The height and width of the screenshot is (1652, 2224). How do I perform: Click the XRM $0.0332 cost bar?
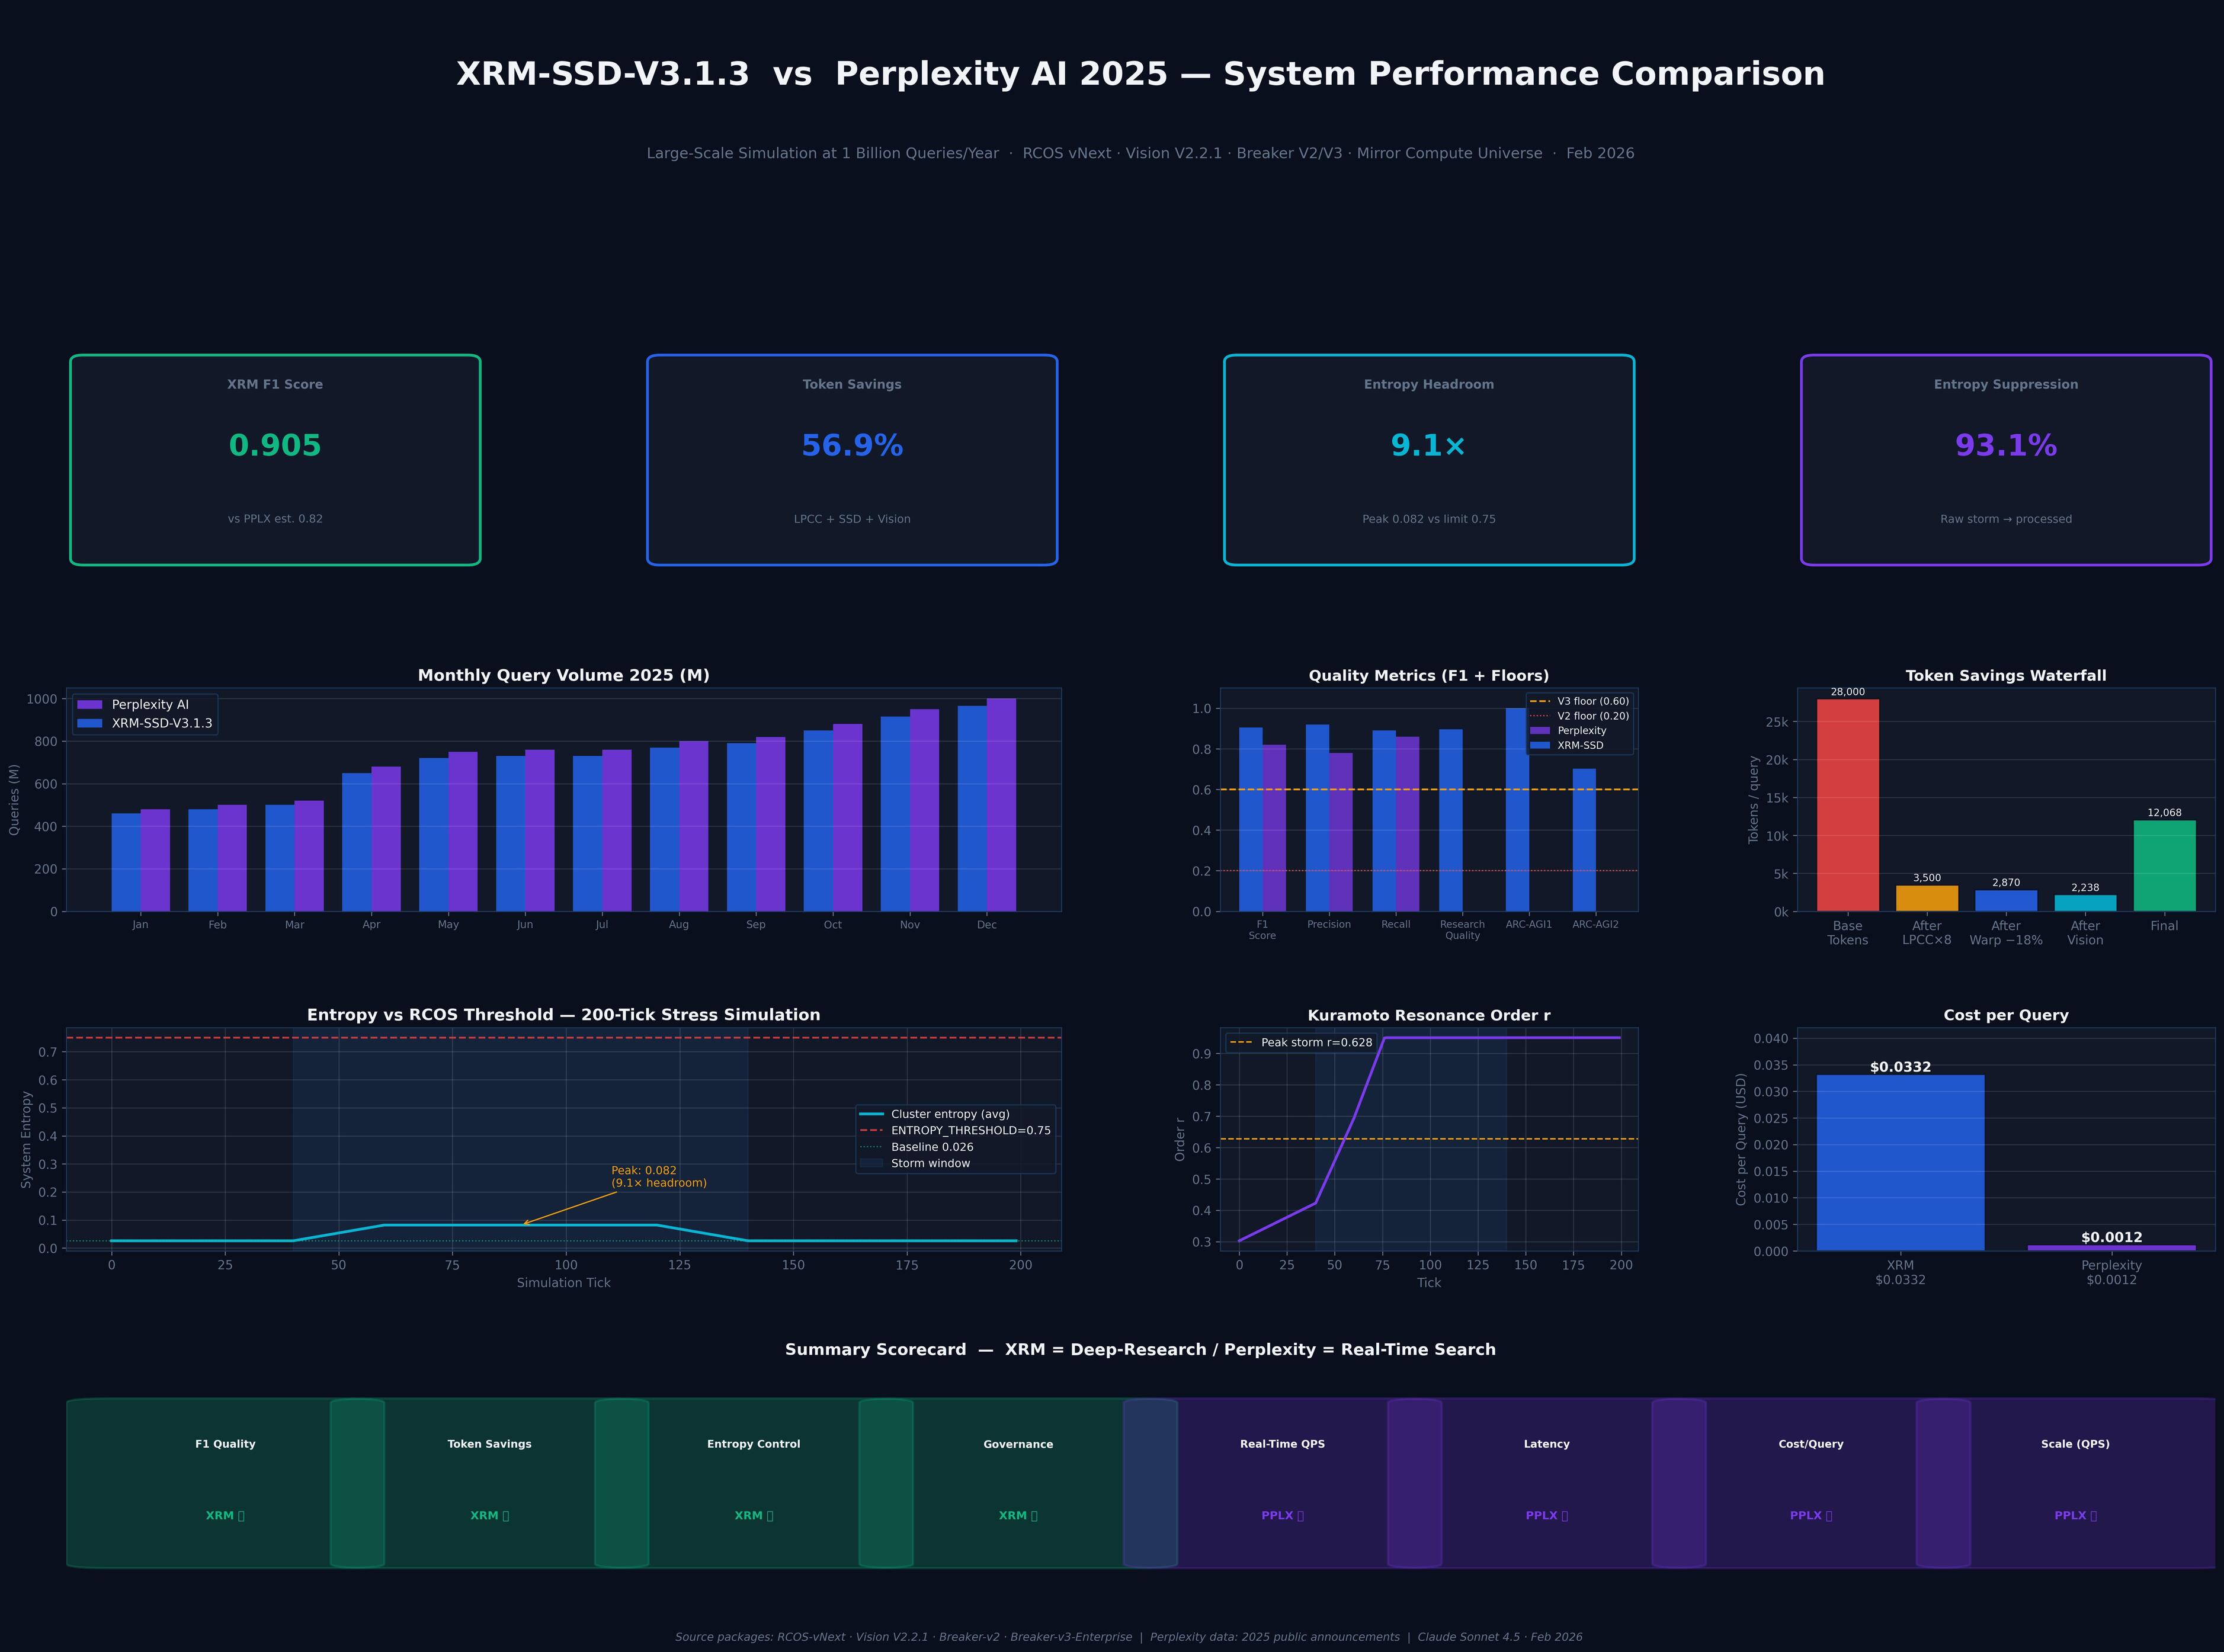[1900, 1162]
